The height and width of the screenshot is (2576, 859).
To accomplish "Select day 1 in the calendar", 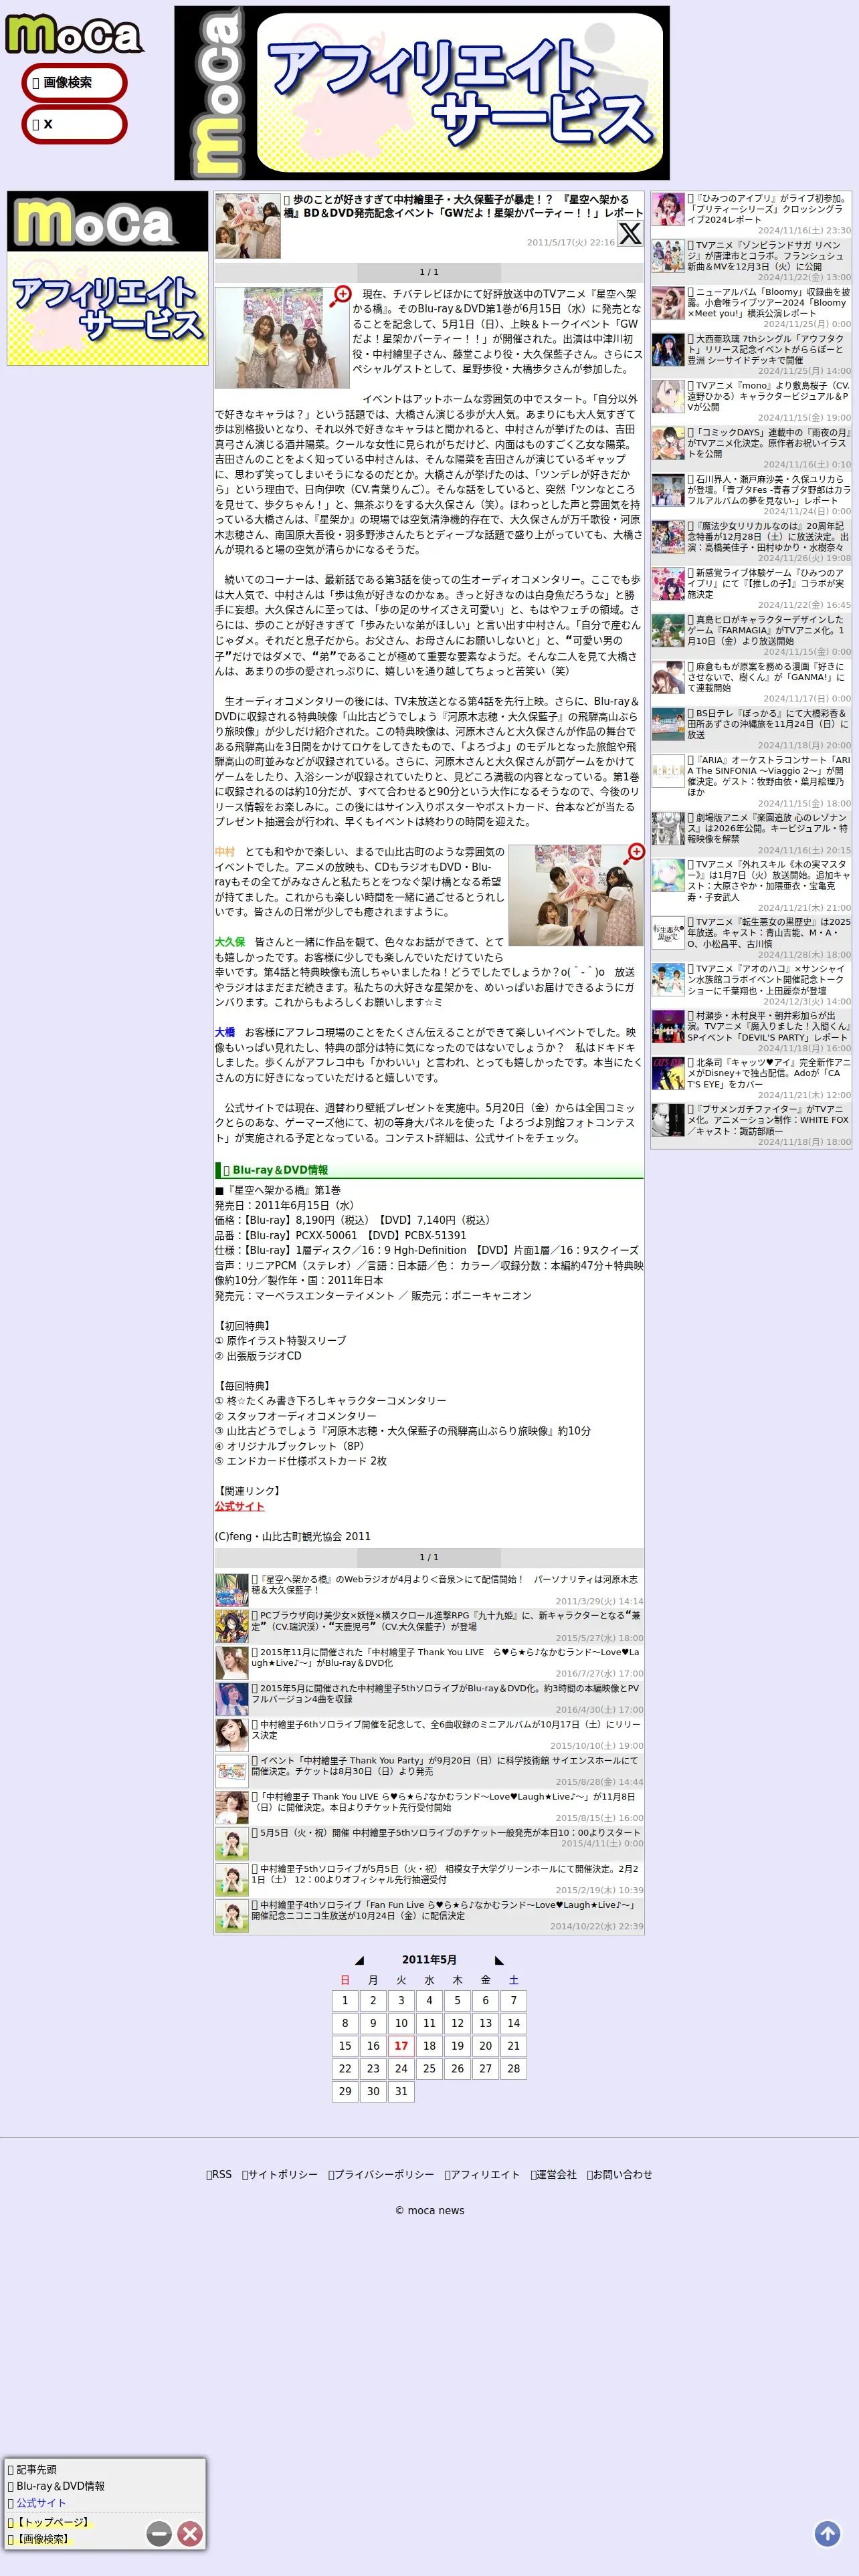I will click(345, 2000).
